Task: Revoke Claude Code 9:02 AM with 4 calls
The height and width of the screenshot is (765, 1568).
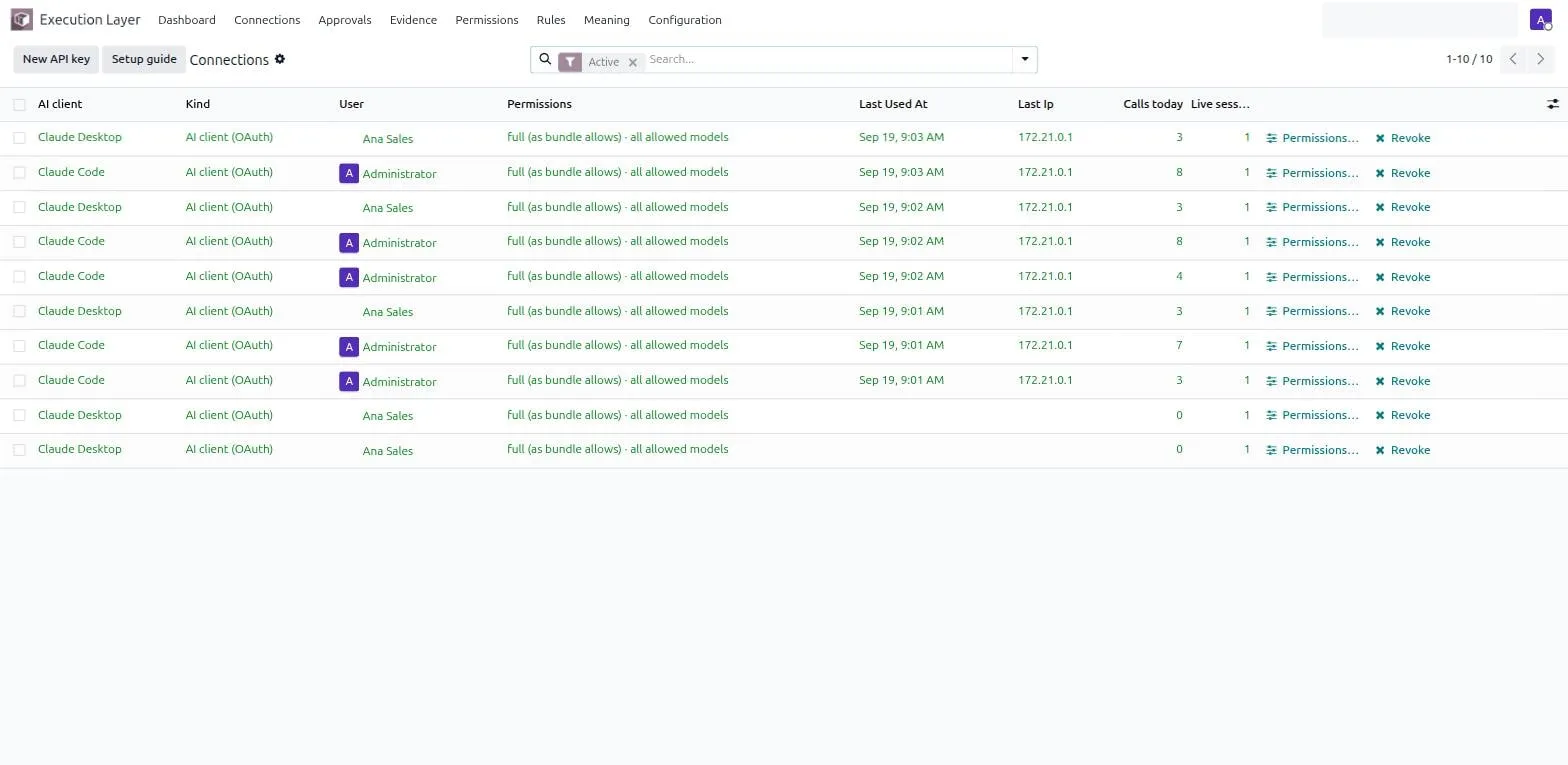Action: pyautogui.click(x=1403, y=277)
